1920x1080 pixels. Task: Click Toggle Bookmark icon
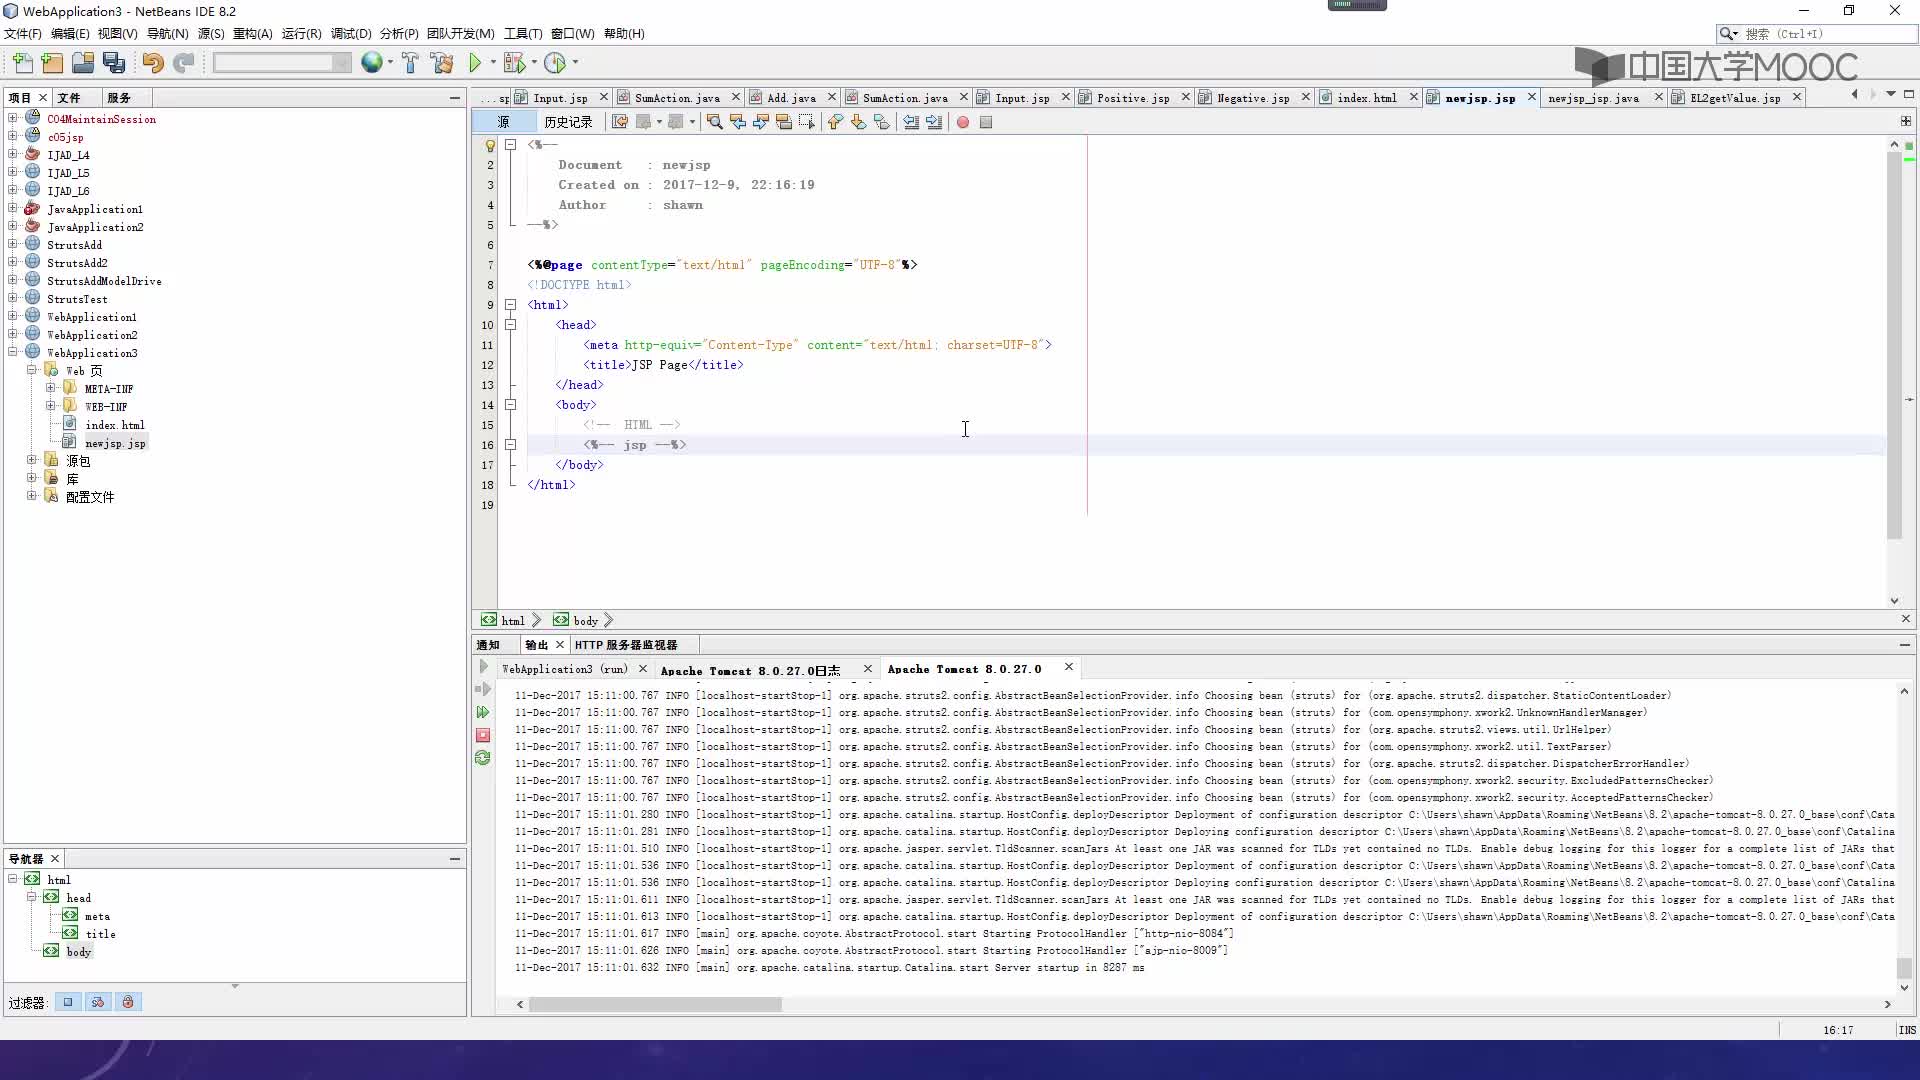[x=881, y=122]
